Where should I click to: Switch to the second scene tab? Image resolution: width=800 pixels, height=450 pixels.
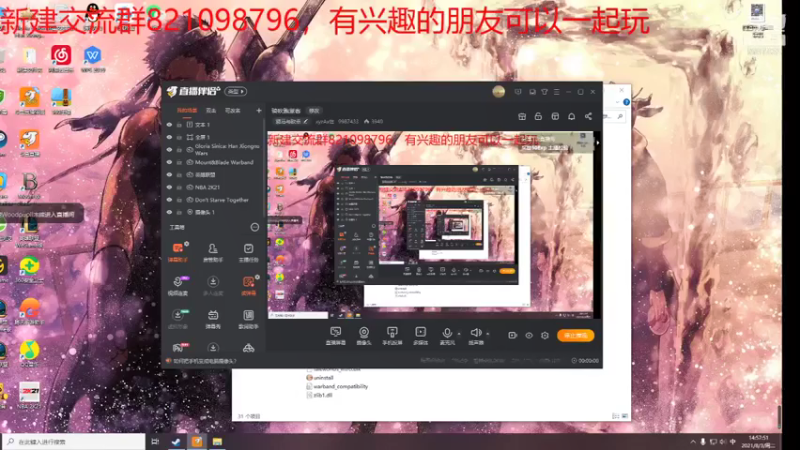pos(211,111)
